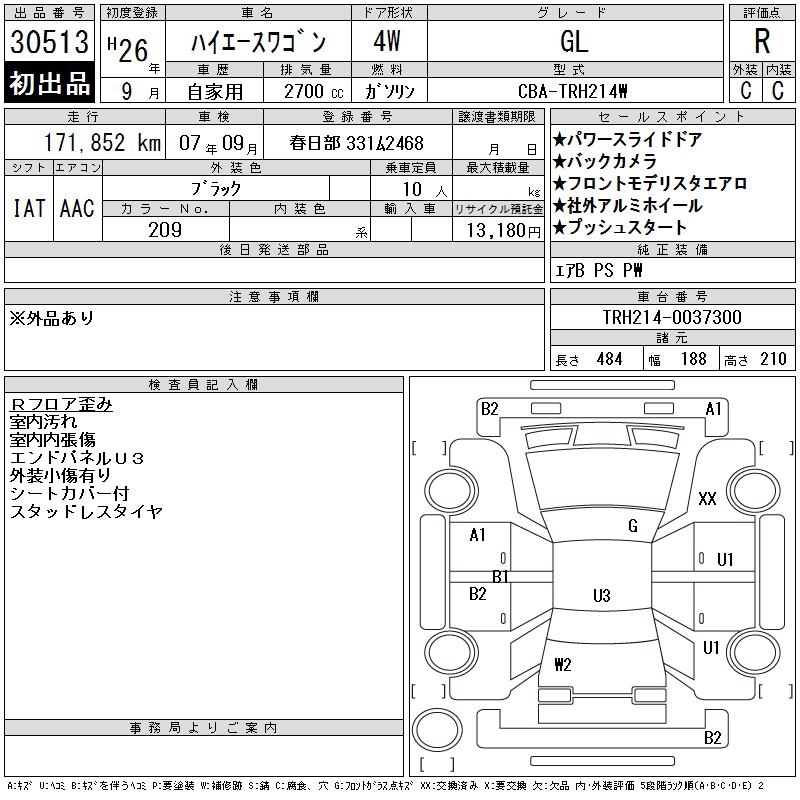Select the G windshield mark on the diagram
800x800 pixels.
[x=633, y=526]
